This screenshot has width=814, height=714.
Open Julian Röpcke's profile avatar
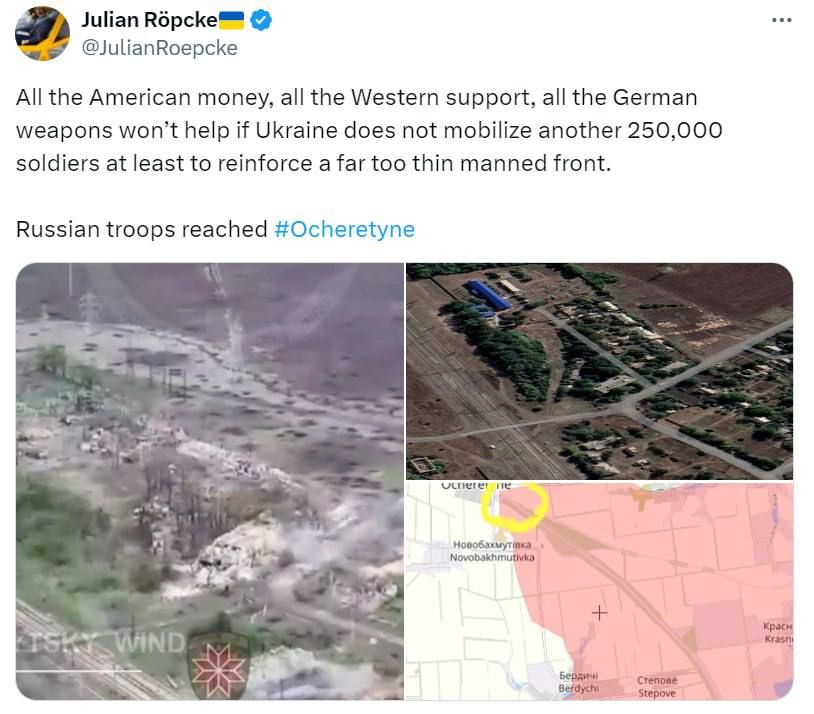click(42, 34)
